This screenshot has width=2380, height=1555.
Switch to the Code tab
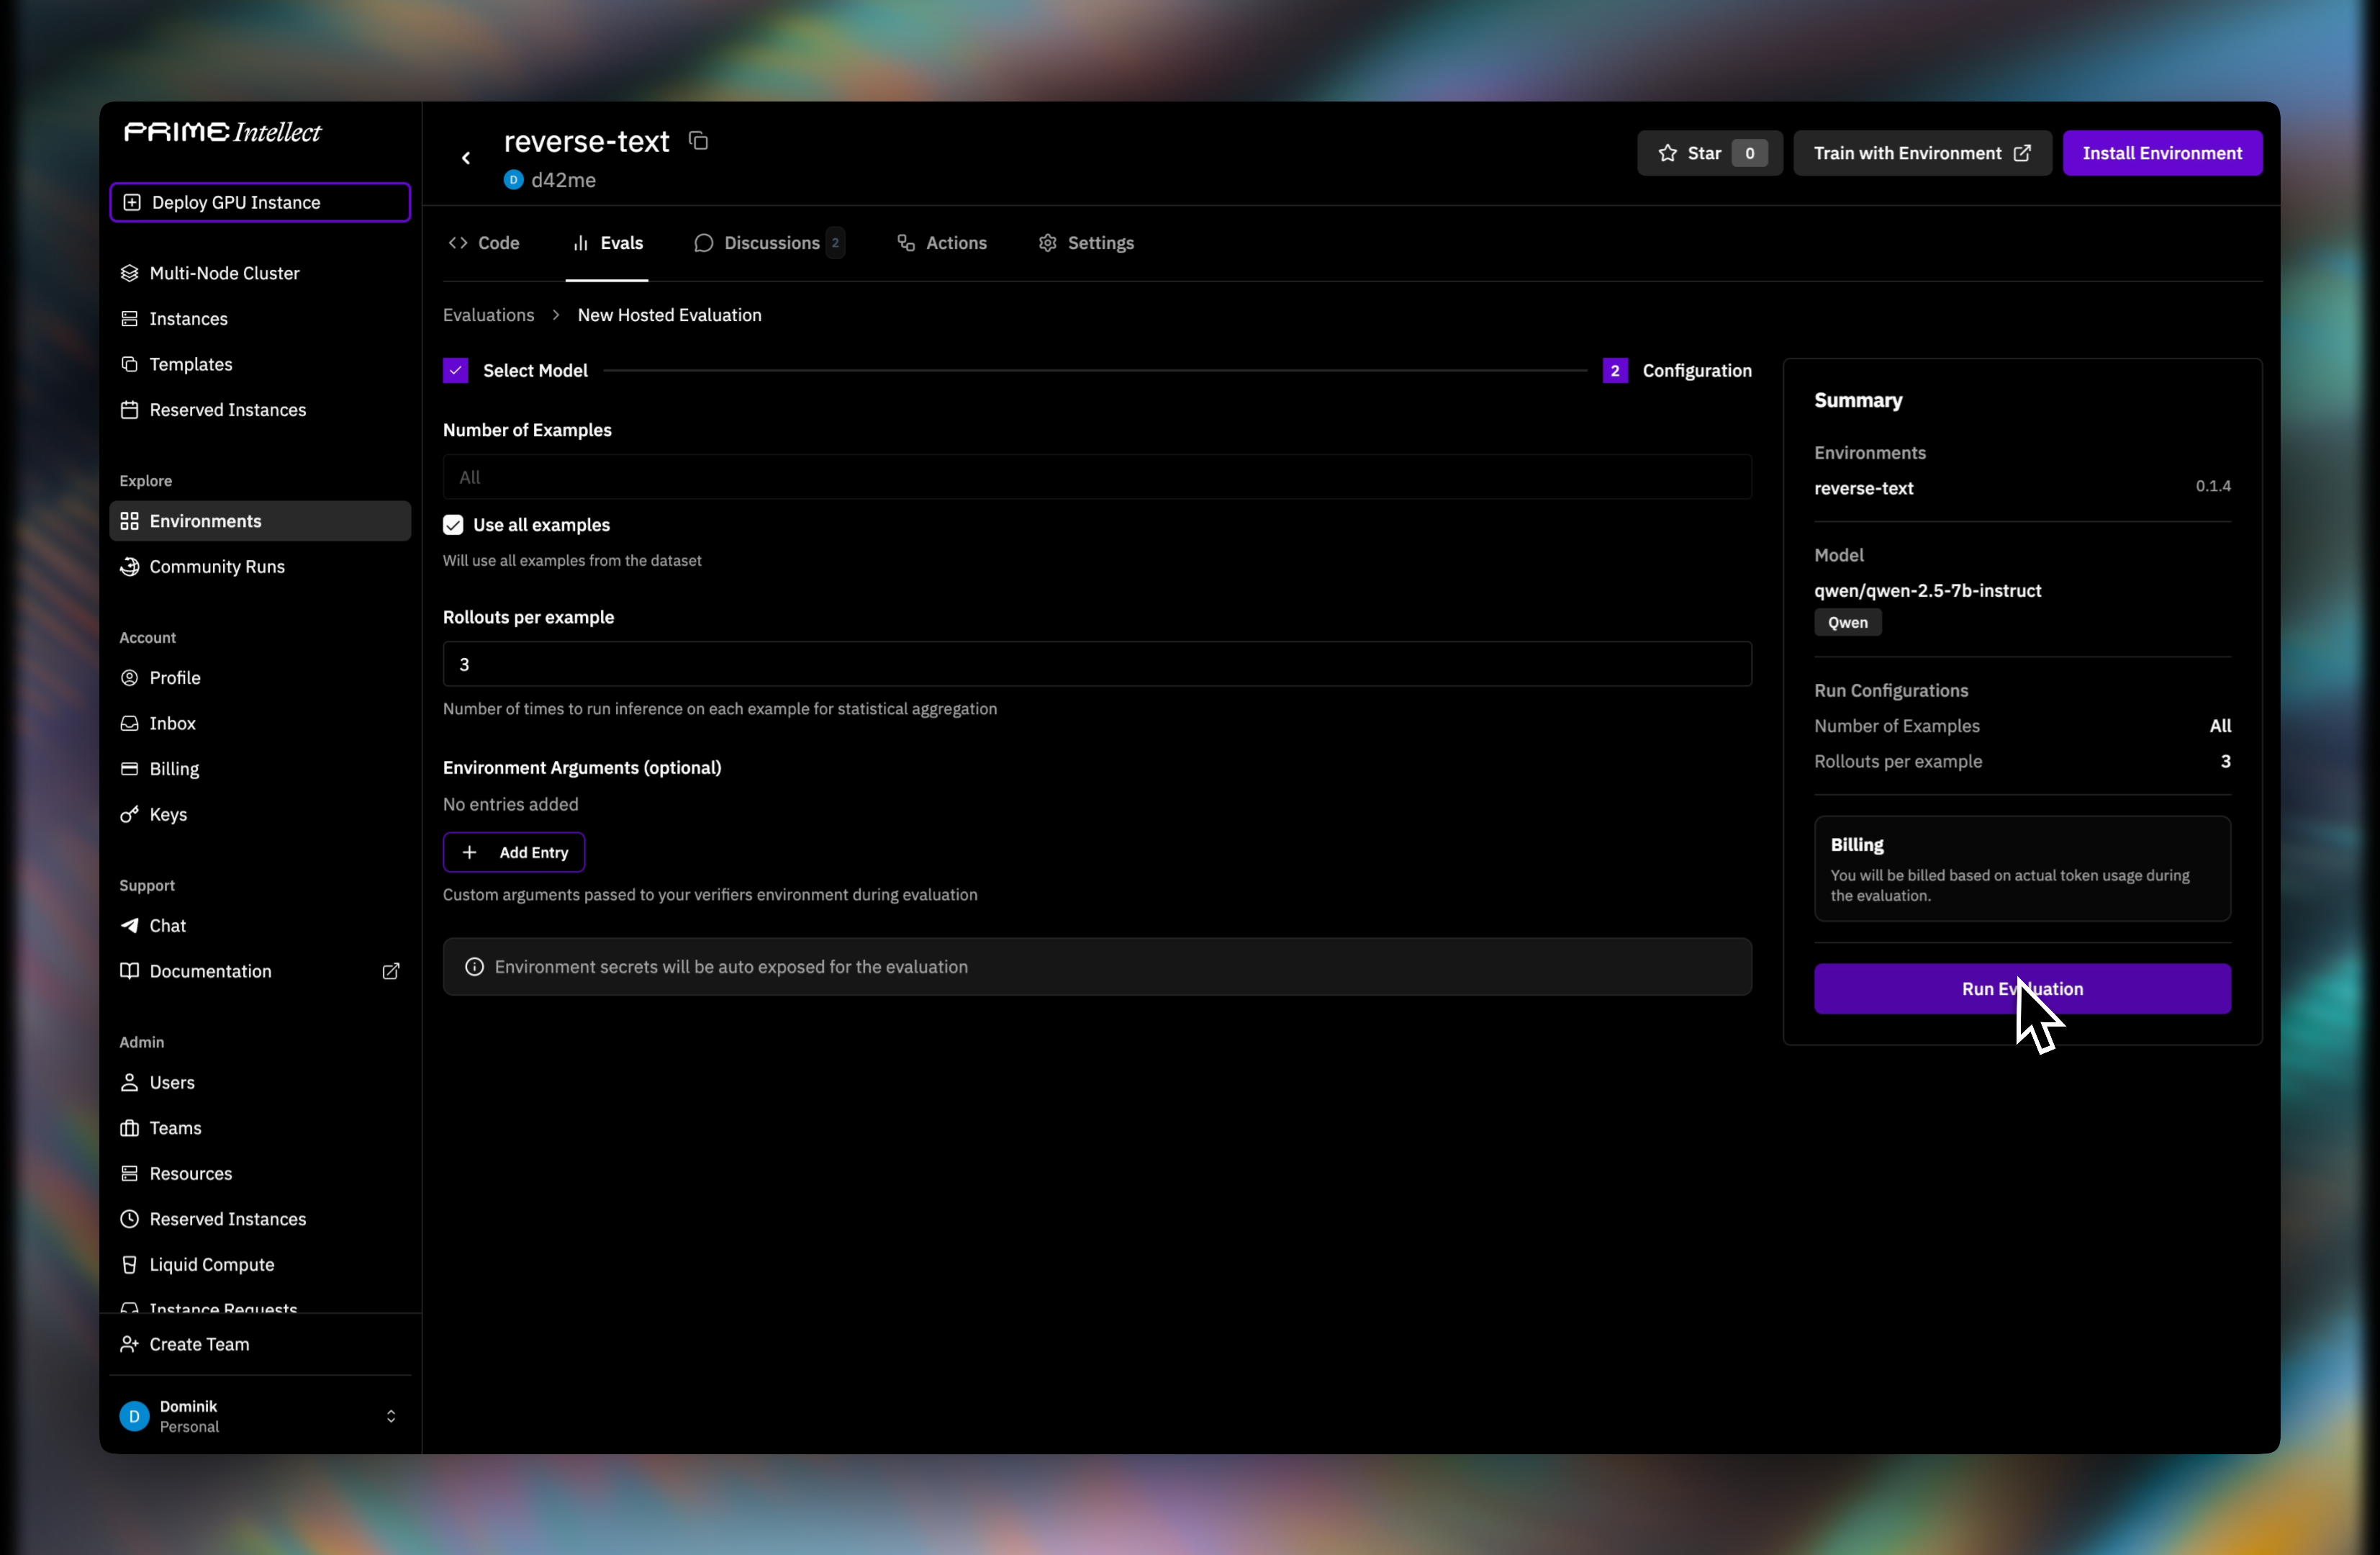pyautogui.click(x=484, y=243)
